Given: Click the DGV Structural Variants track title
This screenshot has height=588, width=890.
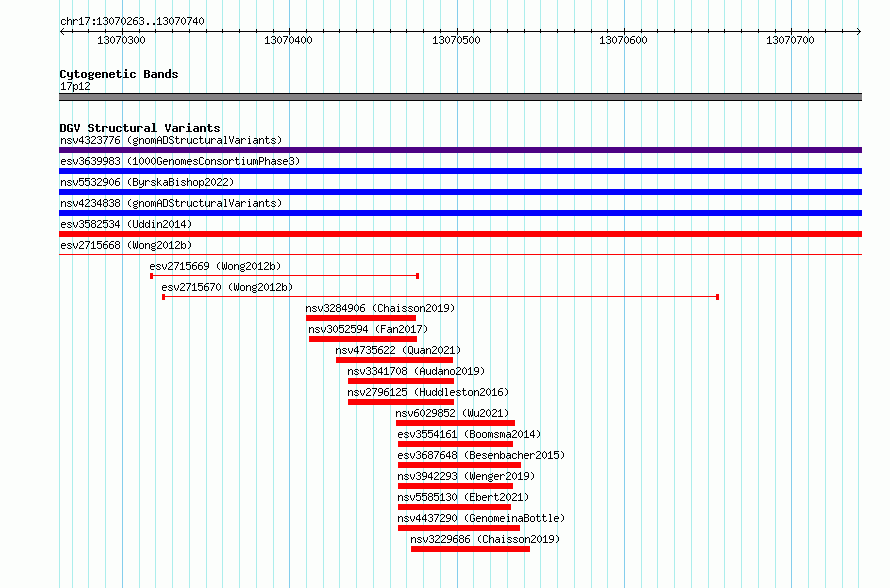Looking at the screenshot, I should click(x=140, y=128).
